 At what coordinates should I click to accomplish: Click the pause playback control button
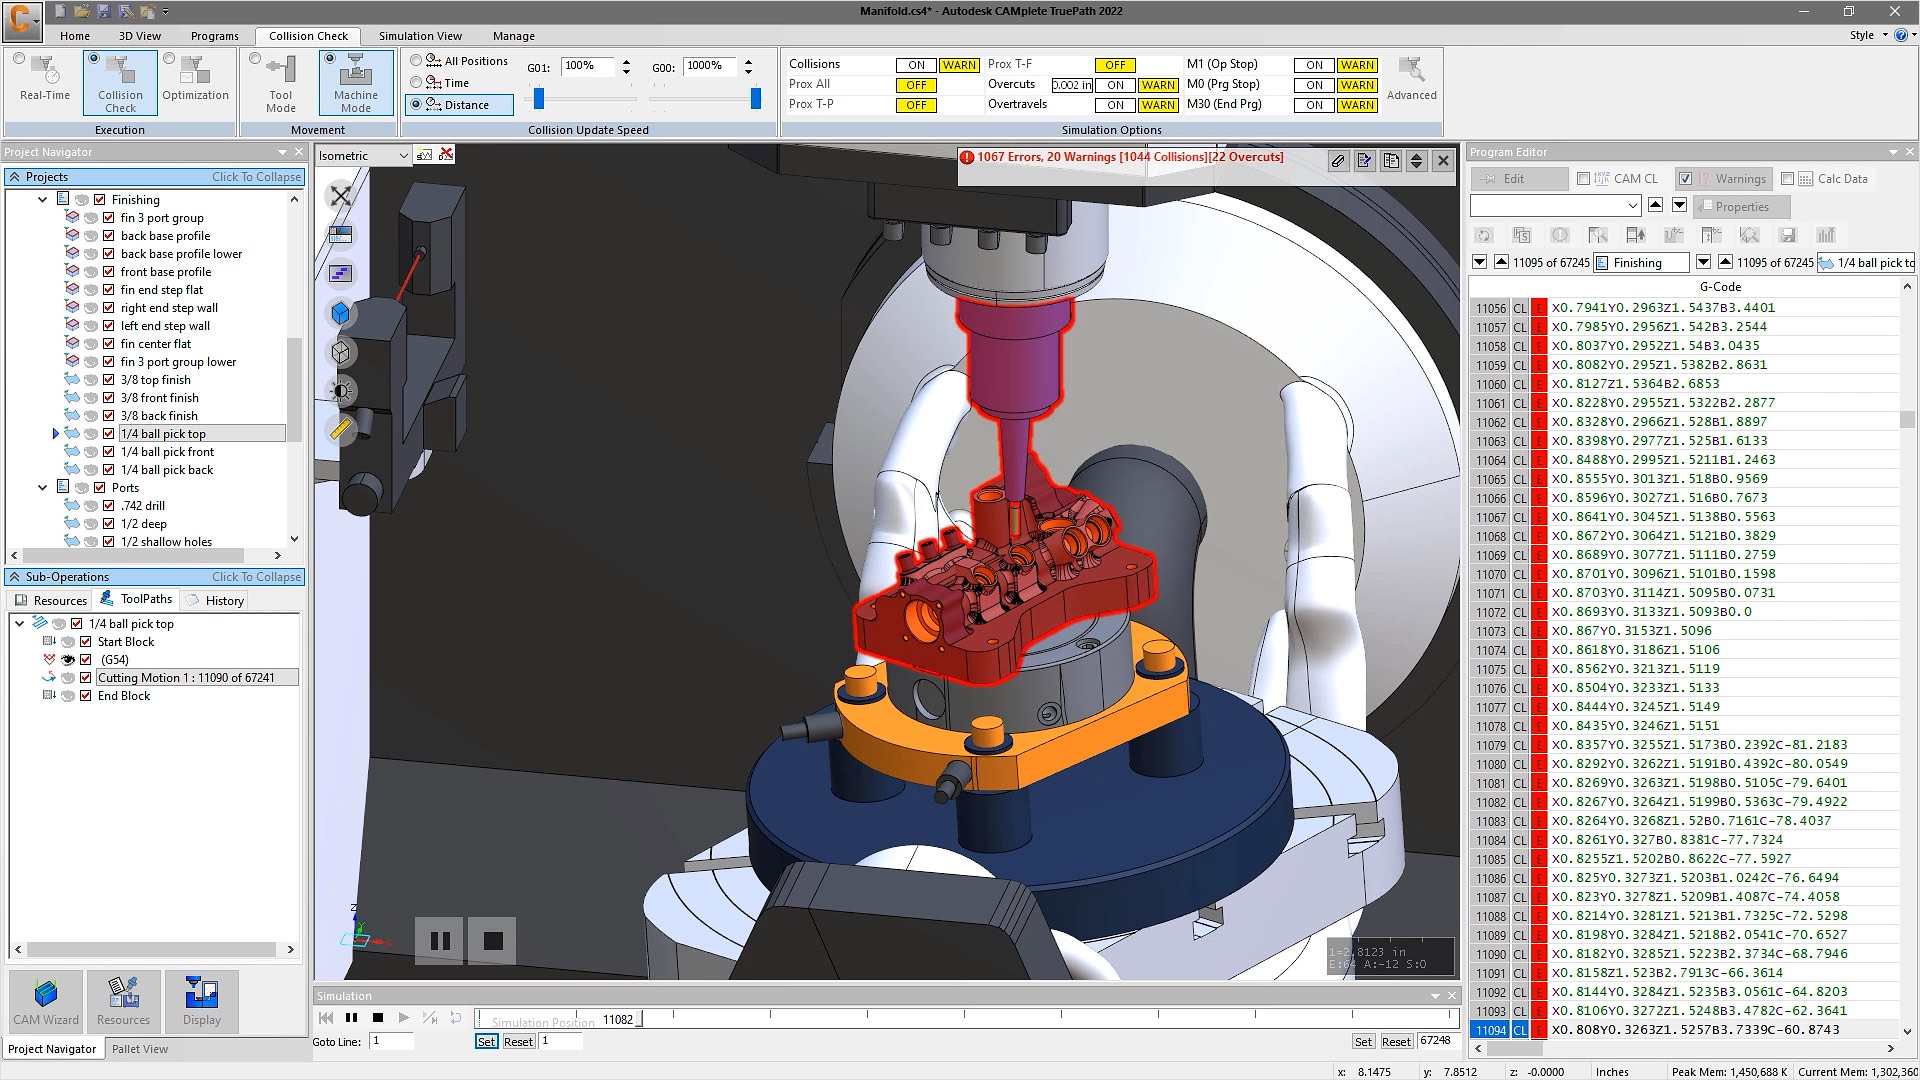(x=351, y=1019)
